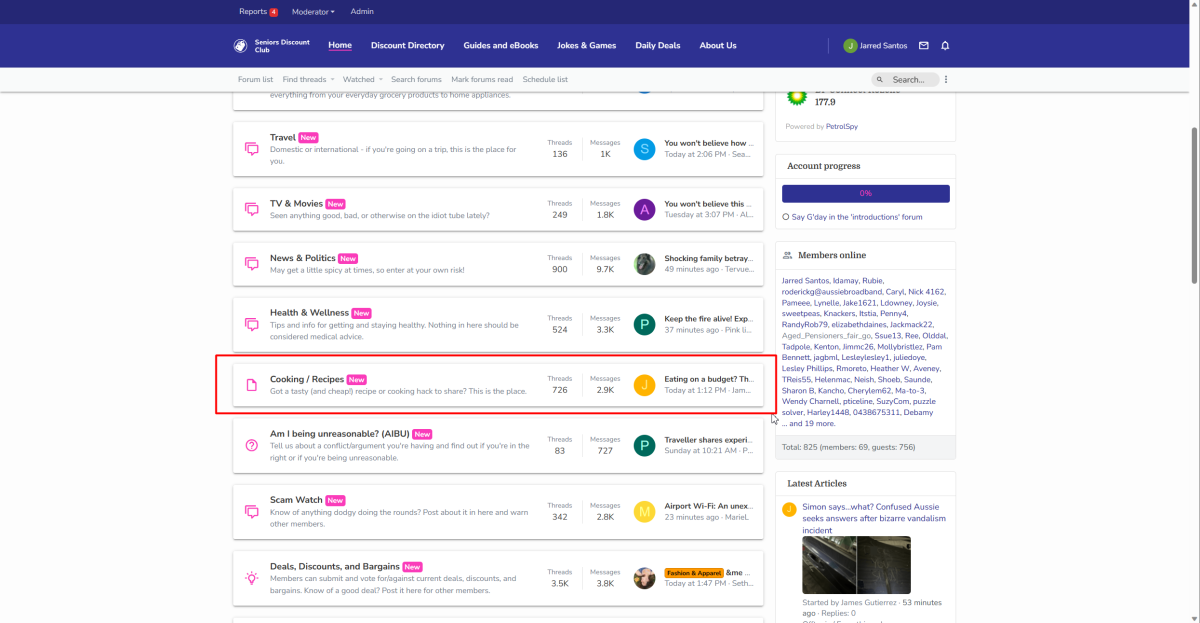The height and width of the screenshot is (623, 1200).
Task: Click into the Search input field
Action: point(912,80)
